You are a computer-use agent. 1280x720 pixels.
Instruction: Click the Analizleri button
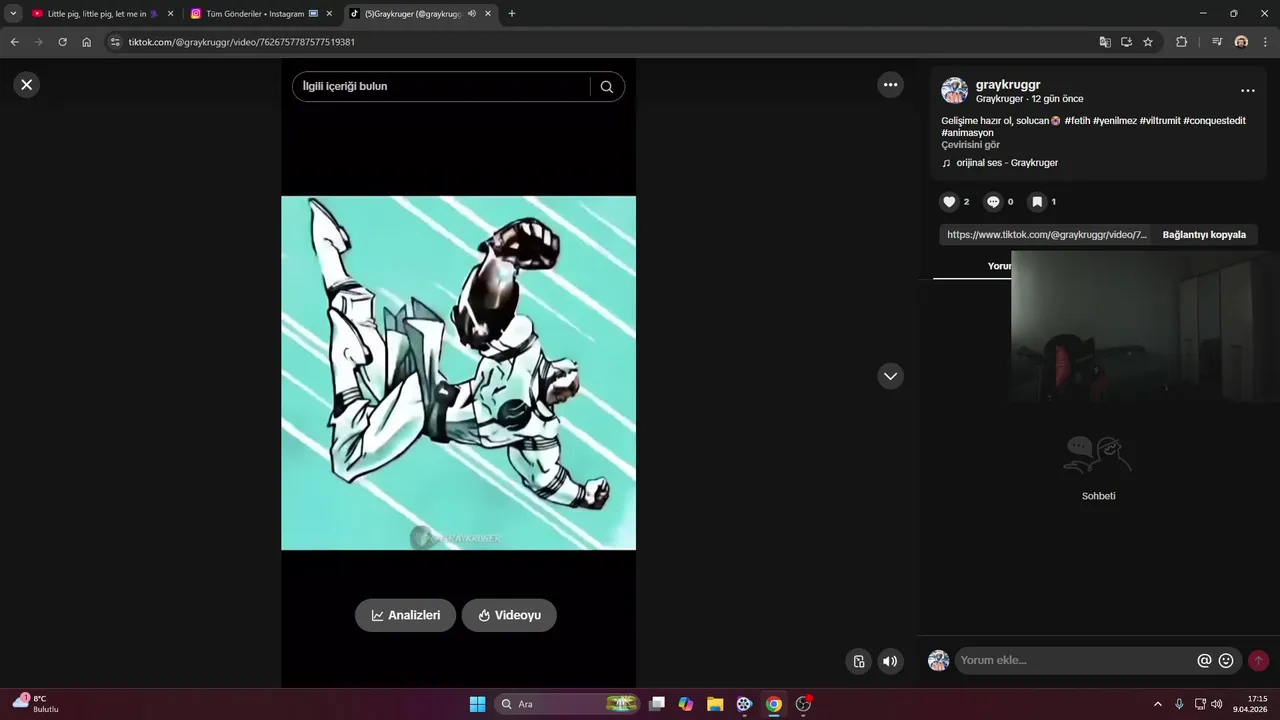405,615
